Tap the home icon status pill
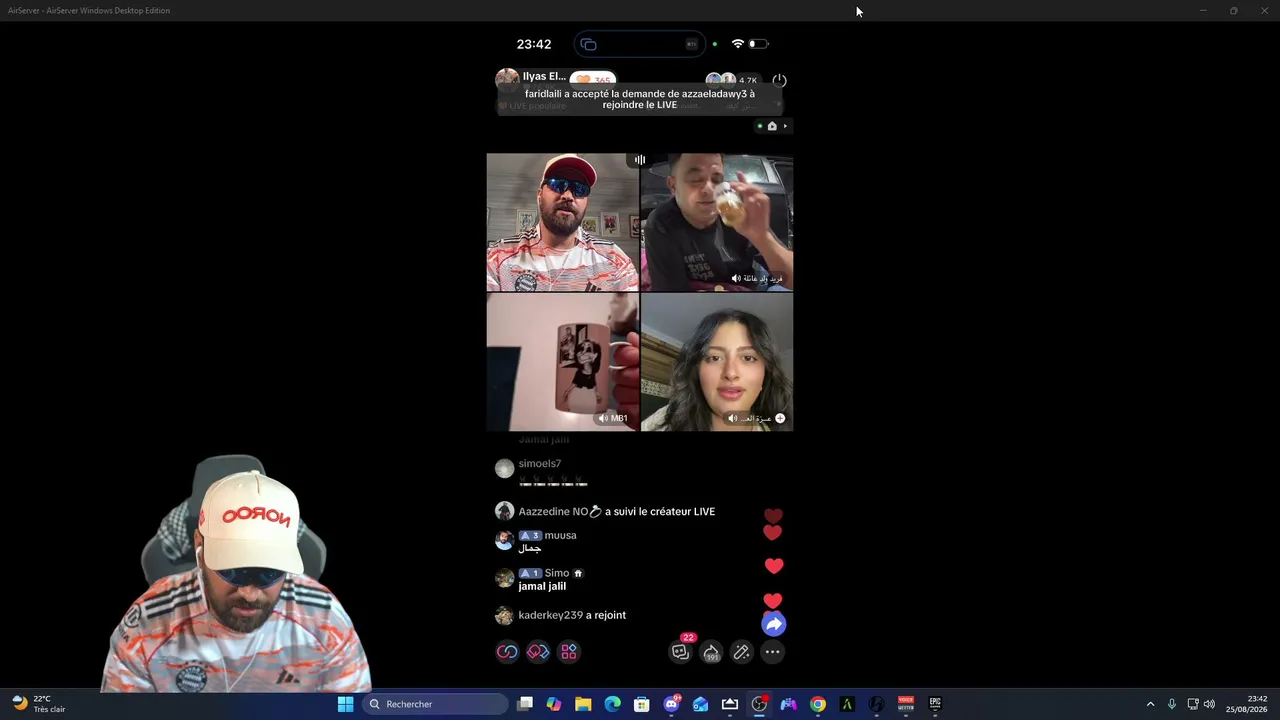 773,126
